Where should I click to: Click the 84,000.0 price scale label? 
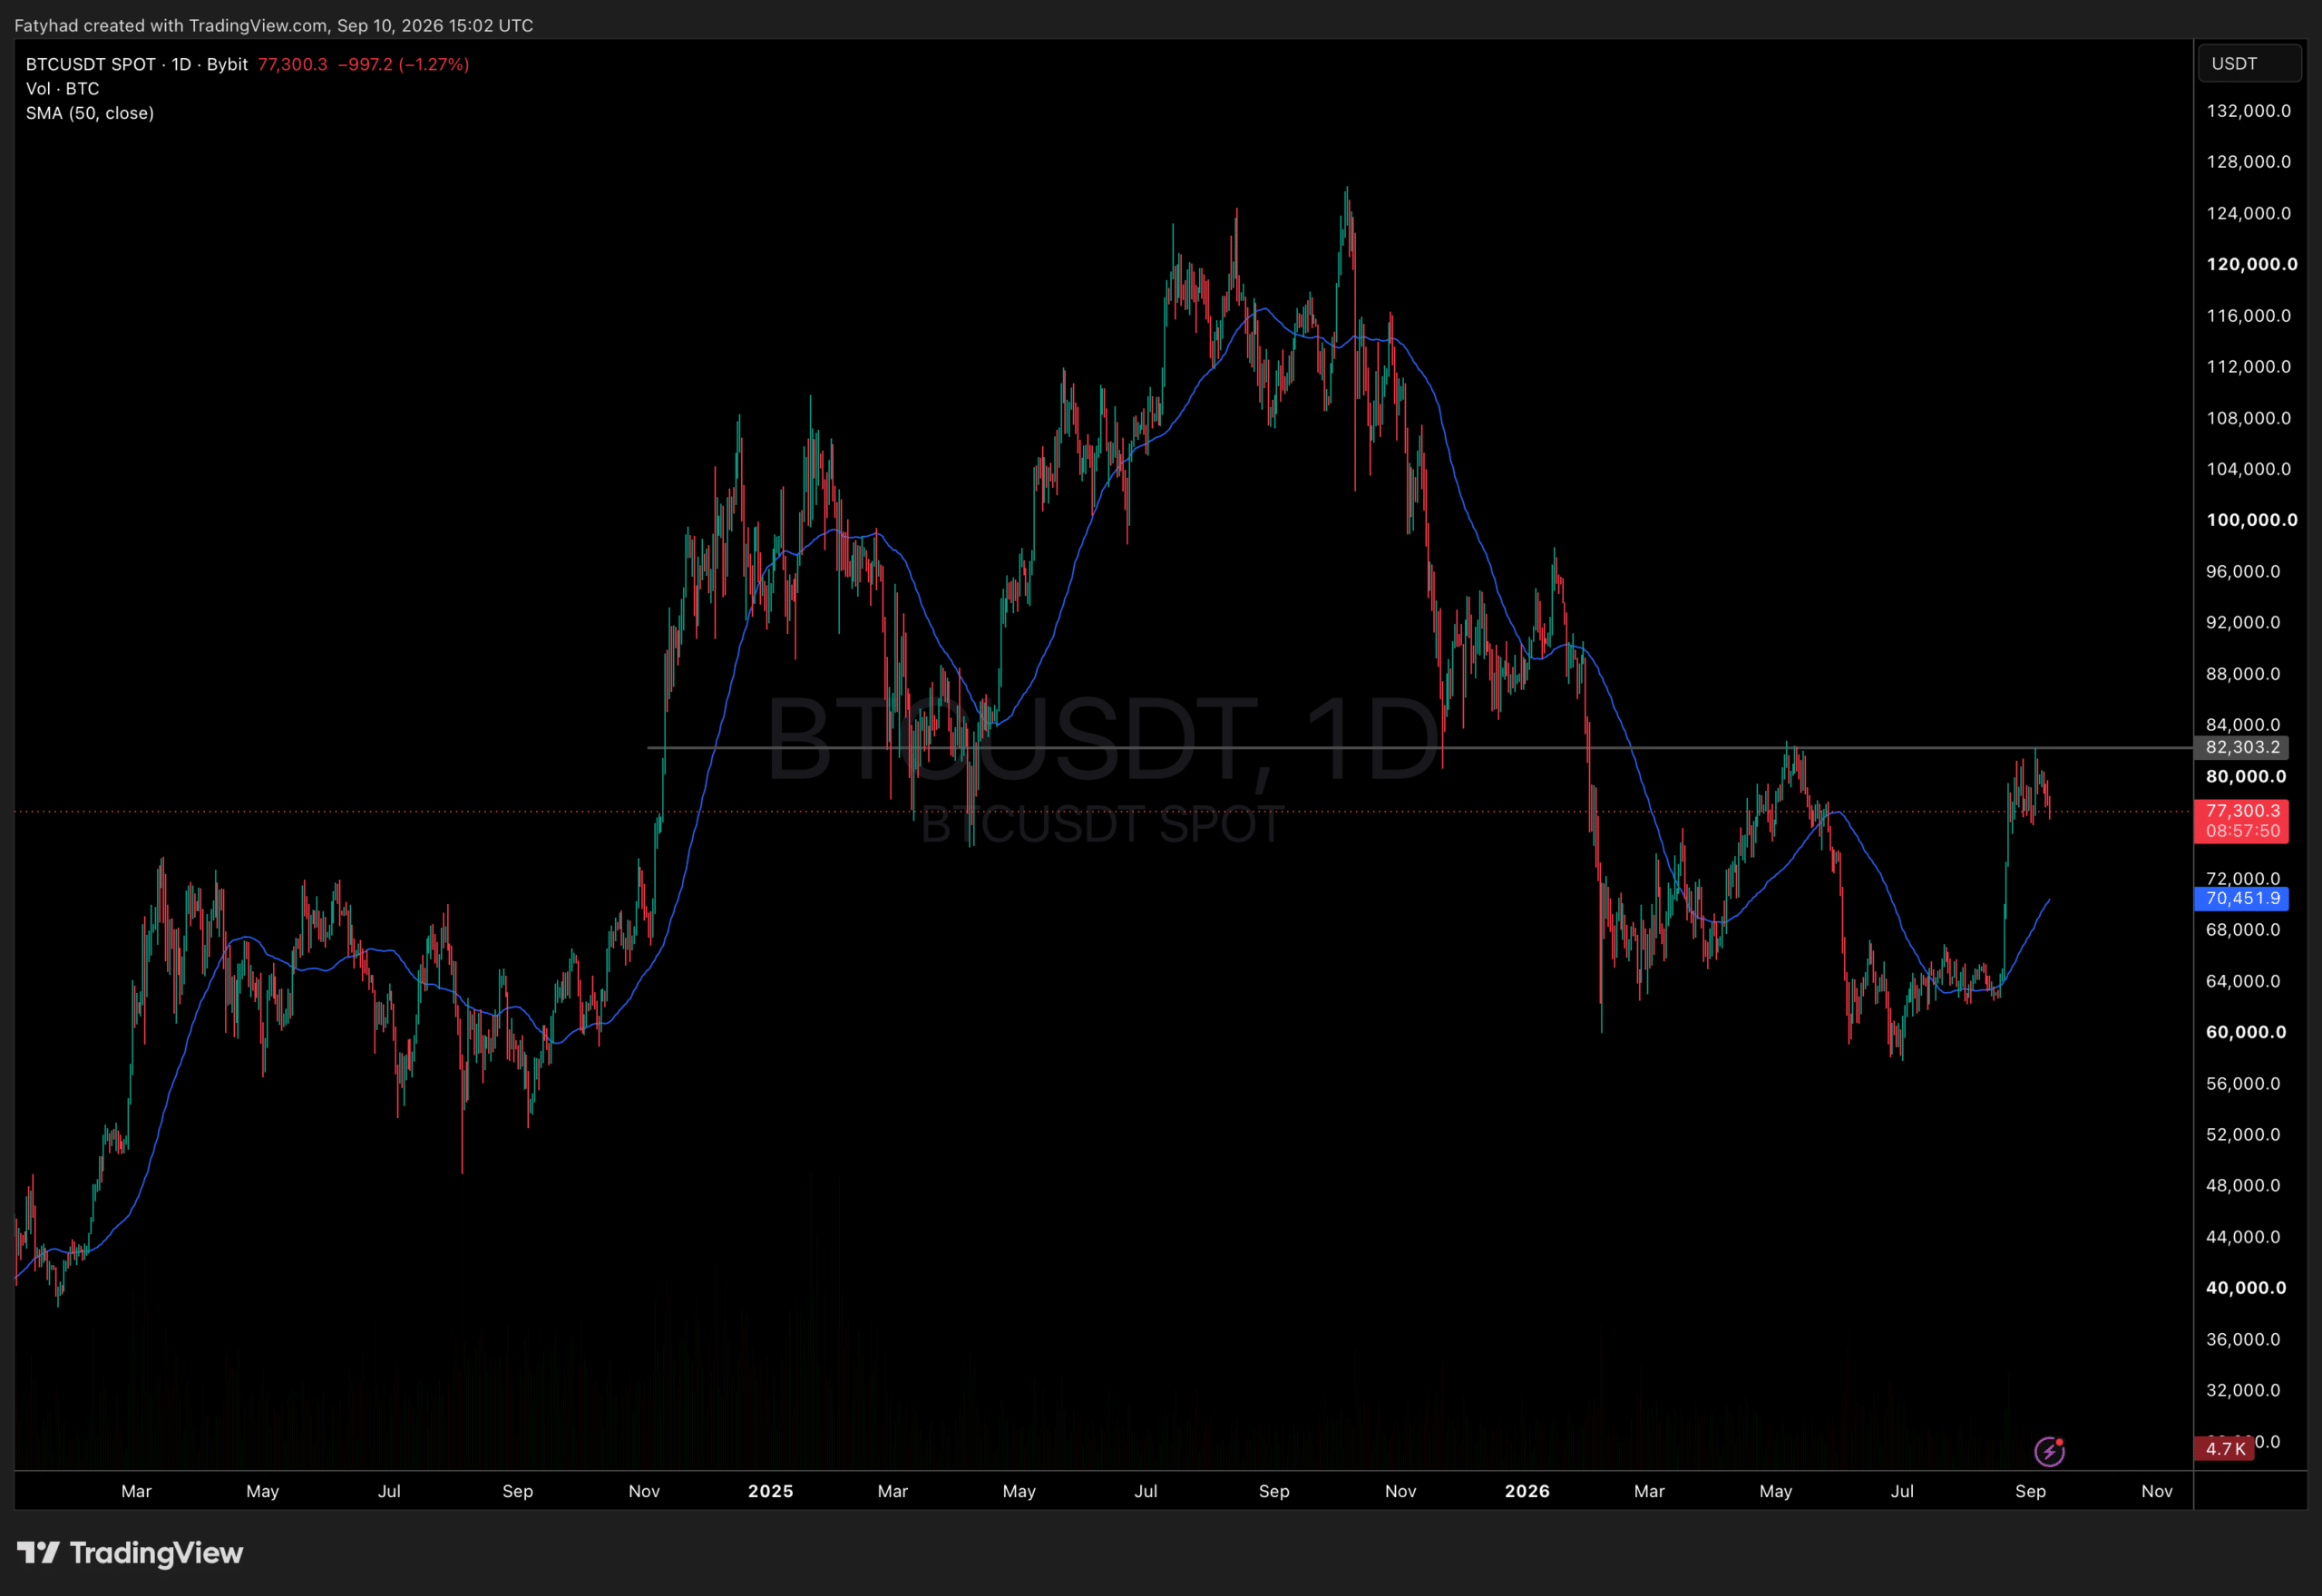(2243, 725)
